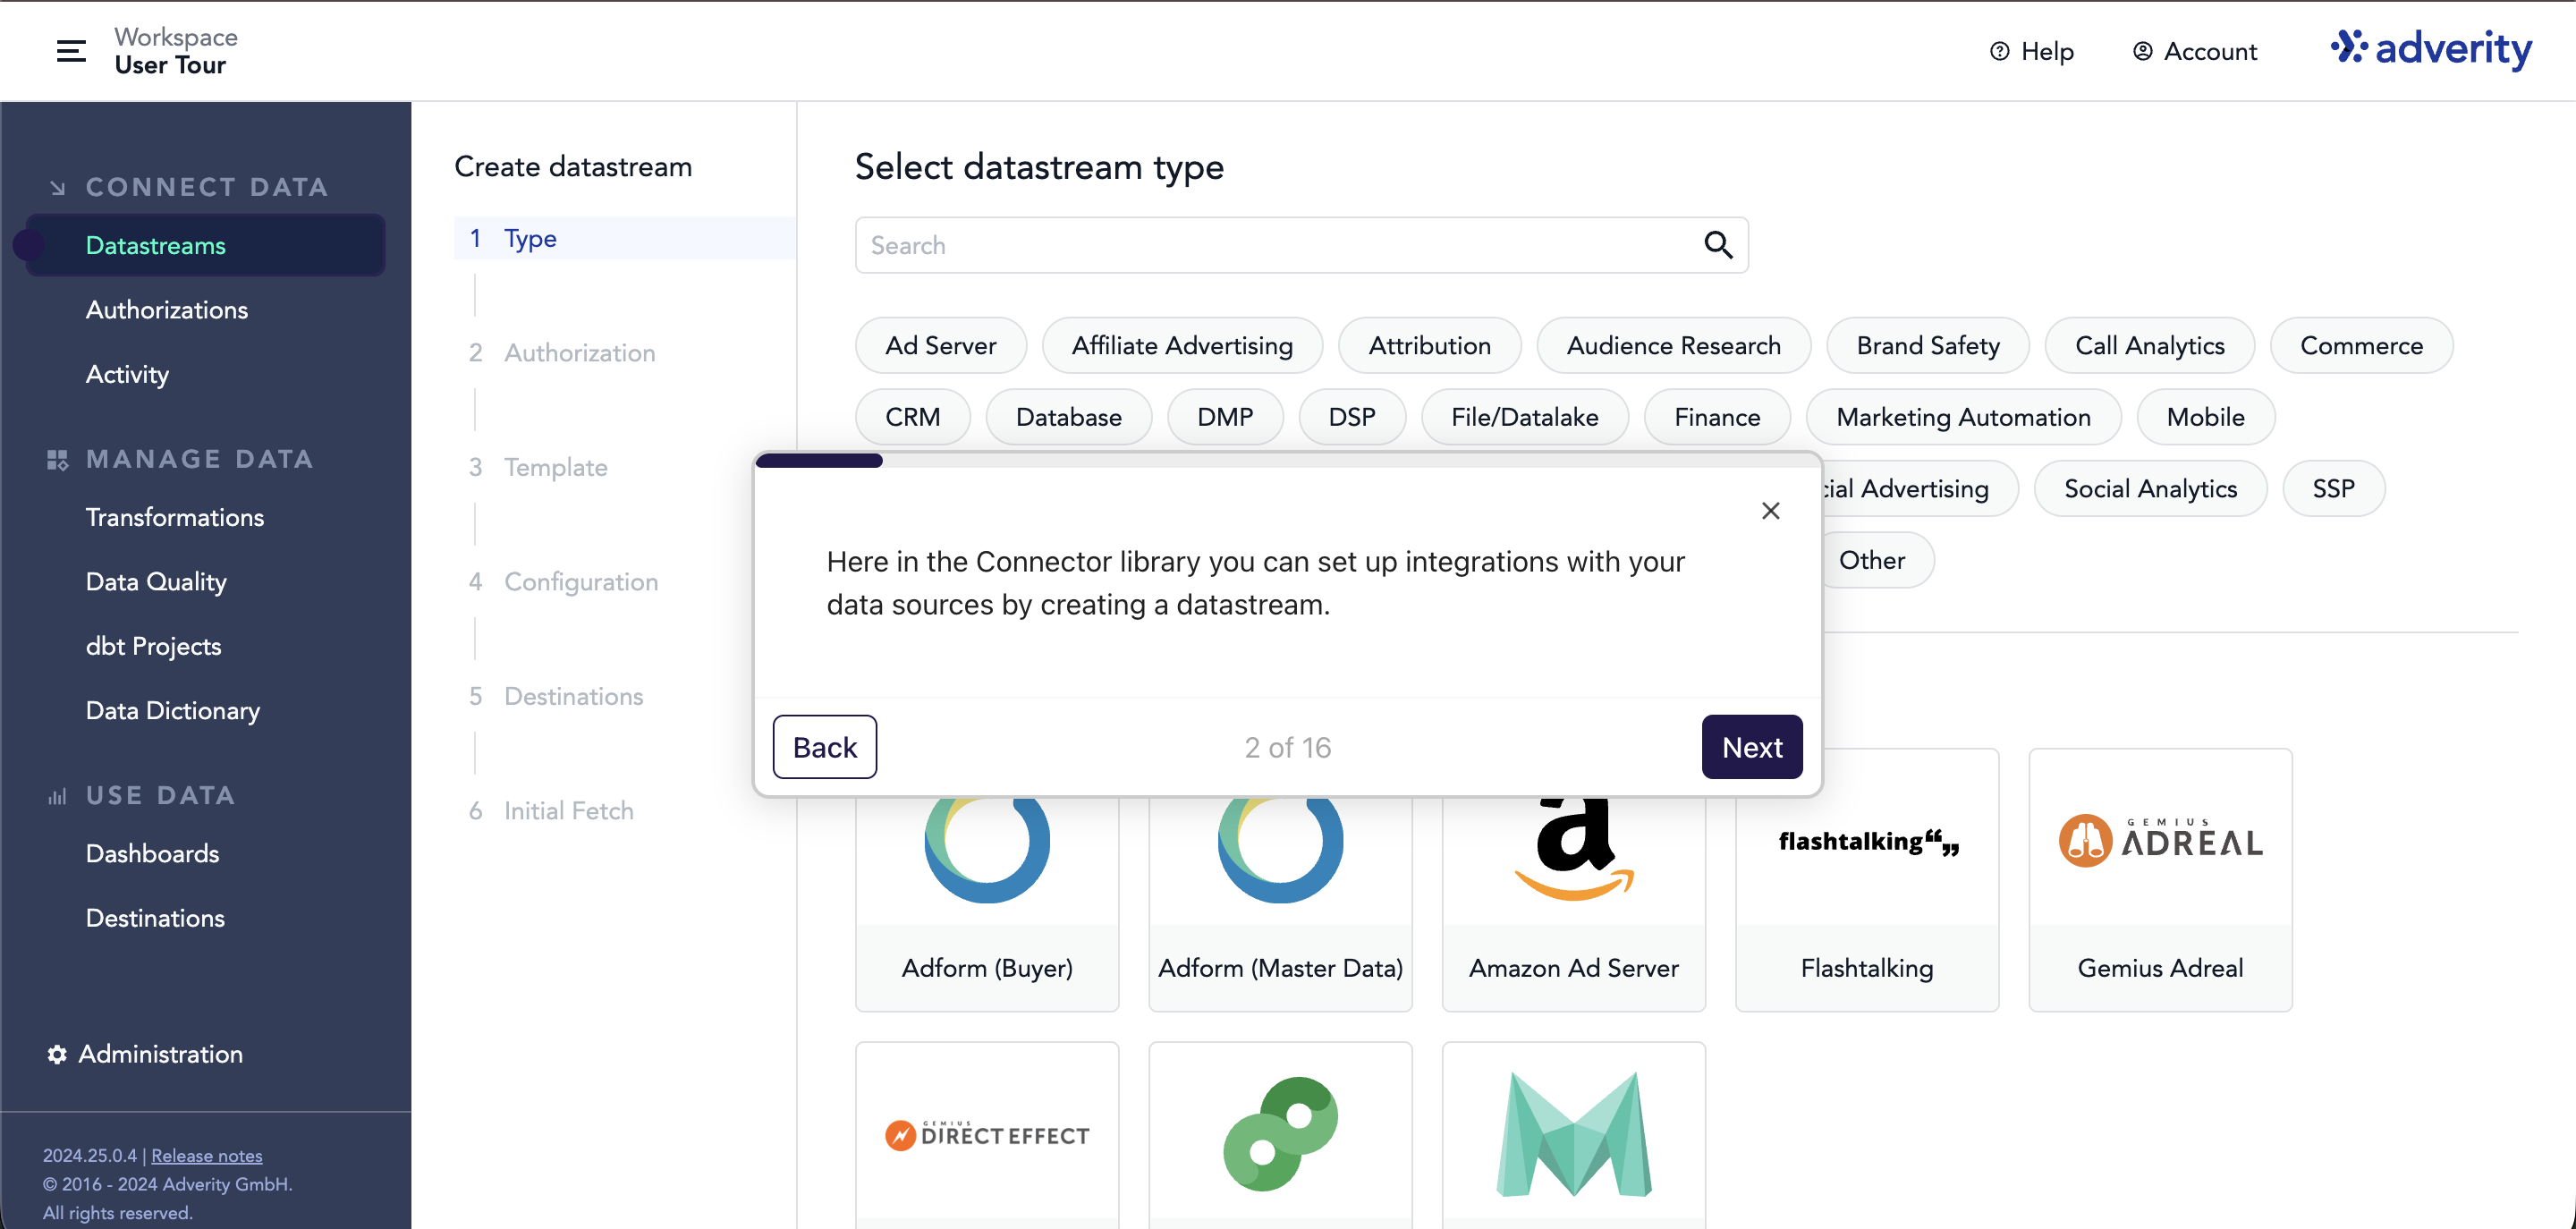2576x1229 pixels.
Task: Open the hamburger navigation menu
Action: pos(71,51)
